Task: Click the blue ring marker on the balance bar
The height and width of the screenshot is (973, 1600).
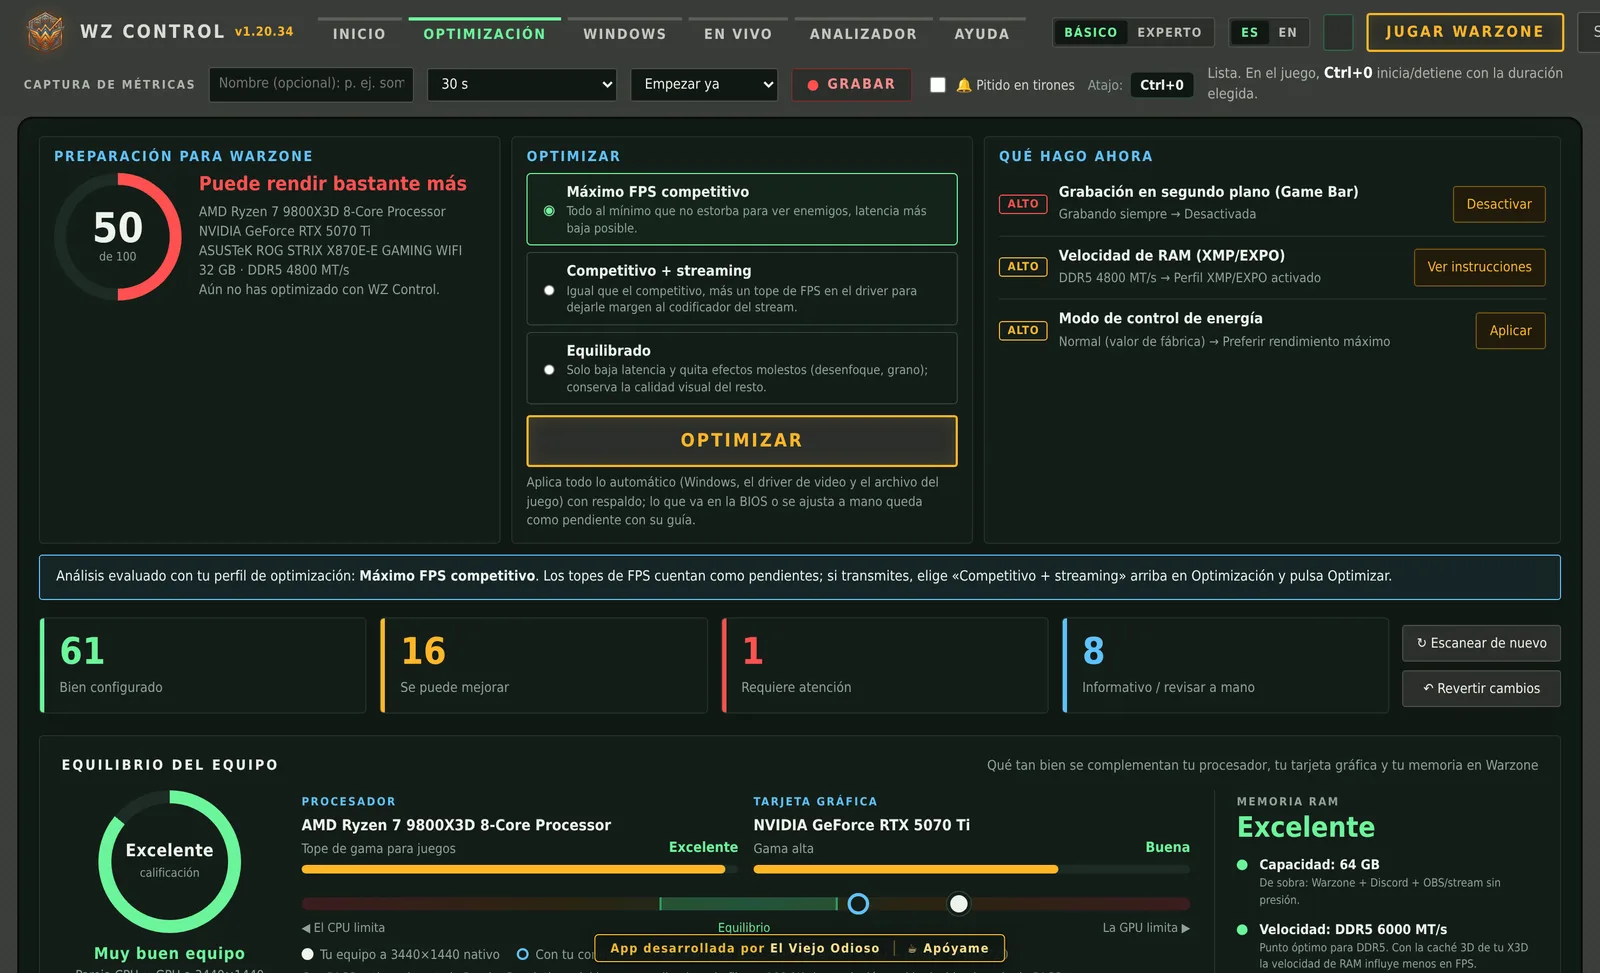Action: (x=858, y=904)
